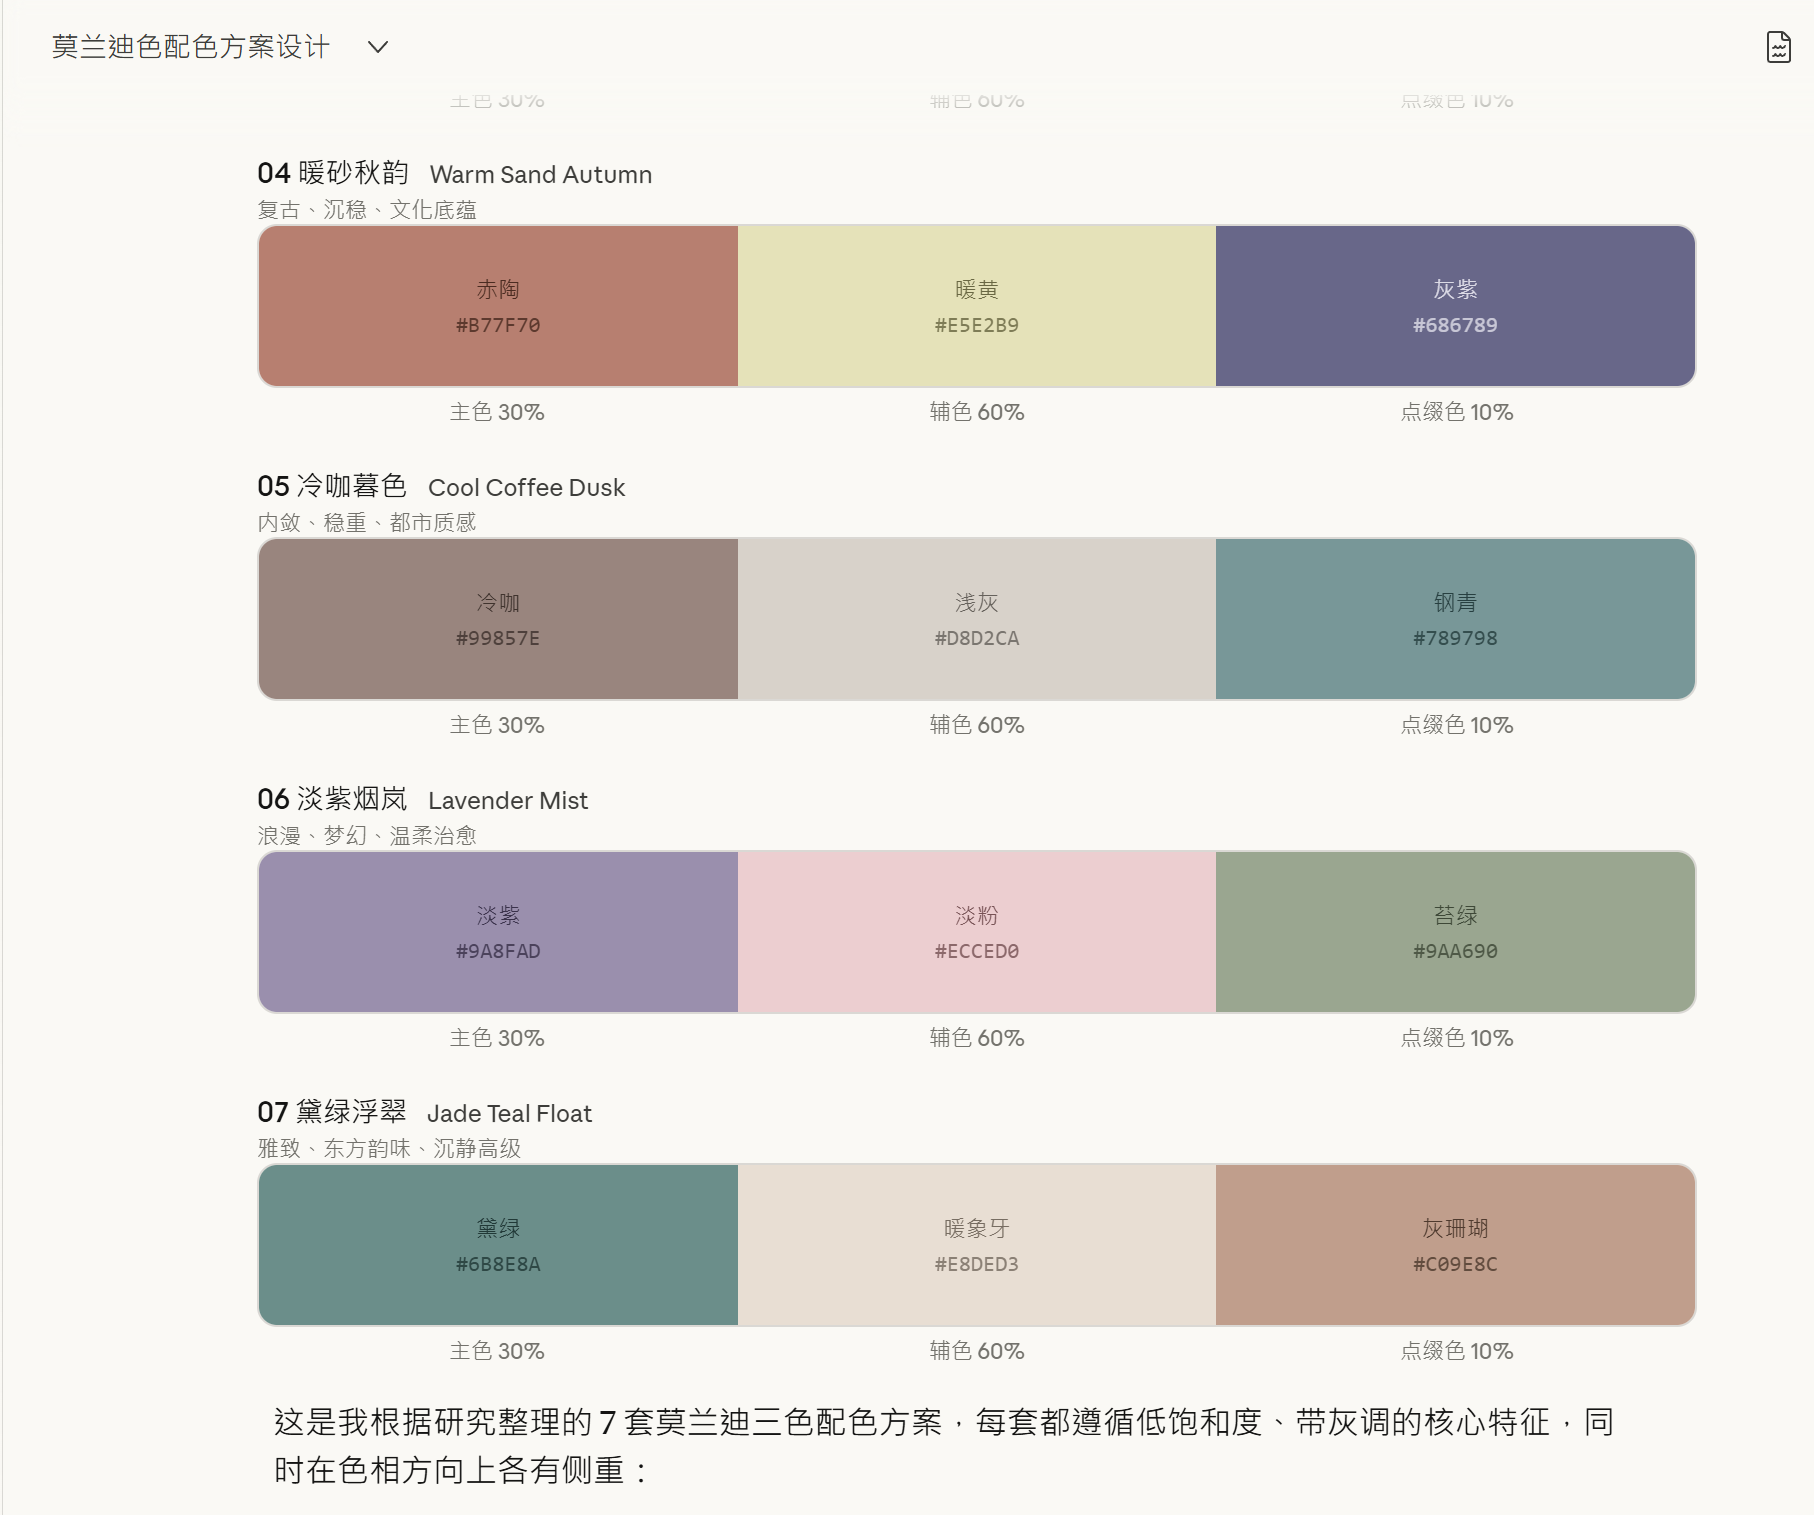Click the heading 06 淡紫烟岚 Lavender Mist
This screenshot has height=1515, width=1814.
[422, 800]
